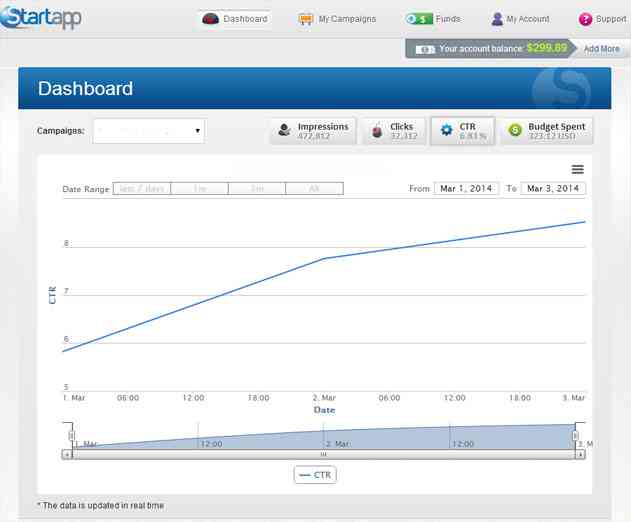Select the All date range
Viewport: 631px width, 522px height.
[314, 188]
